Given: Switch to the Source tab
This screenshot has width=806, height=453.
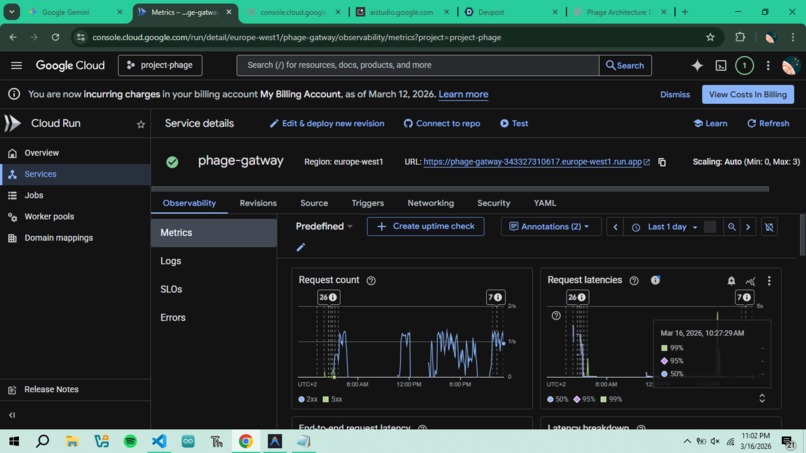Looking at the screenshot, I should pos(314,203).
